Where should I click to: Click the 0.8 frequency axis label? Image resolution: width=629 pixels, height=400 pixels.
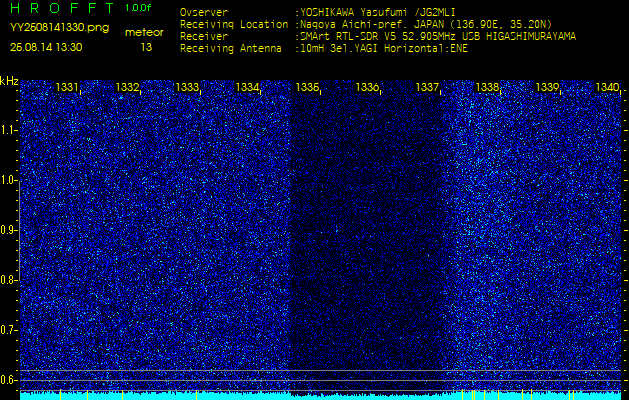pyautogui.click(x=8, y=280)
